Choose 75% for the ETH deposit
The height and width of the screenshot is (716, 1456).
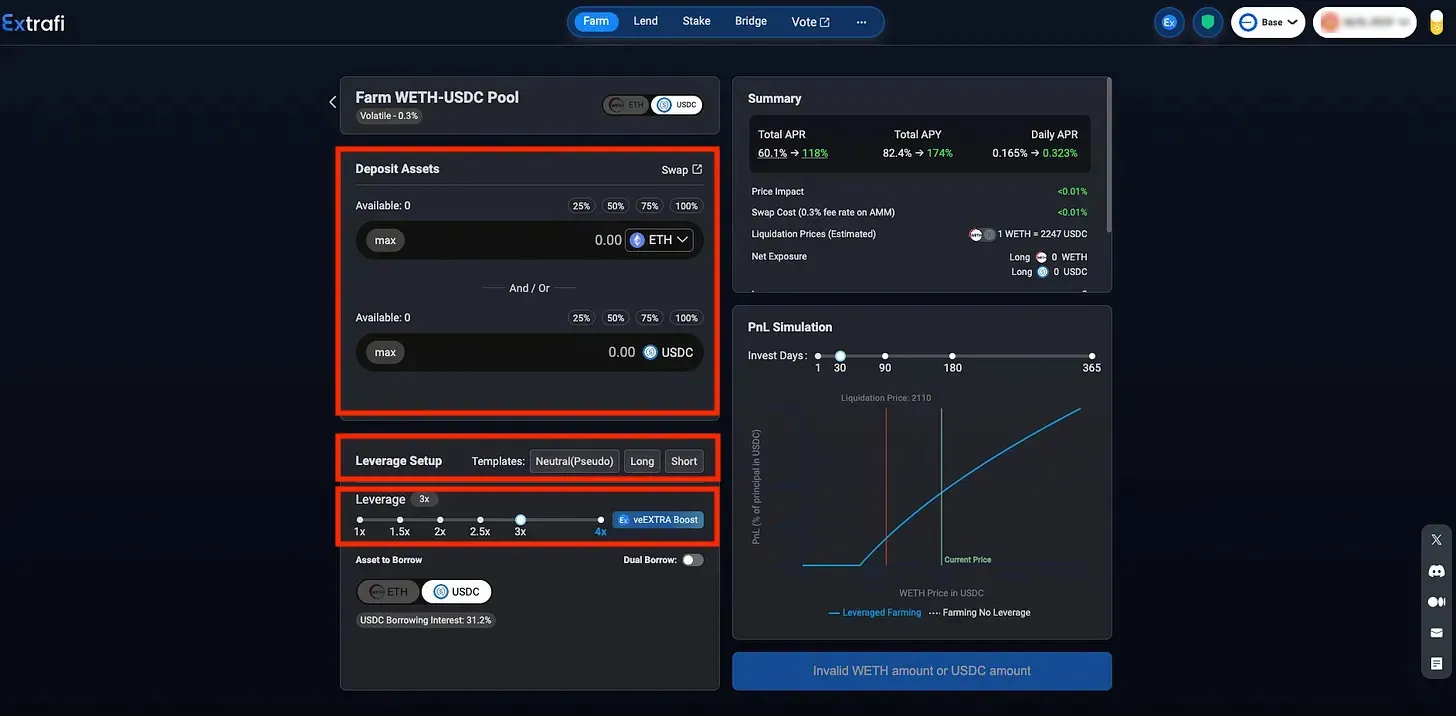click(x=650, y=206)
